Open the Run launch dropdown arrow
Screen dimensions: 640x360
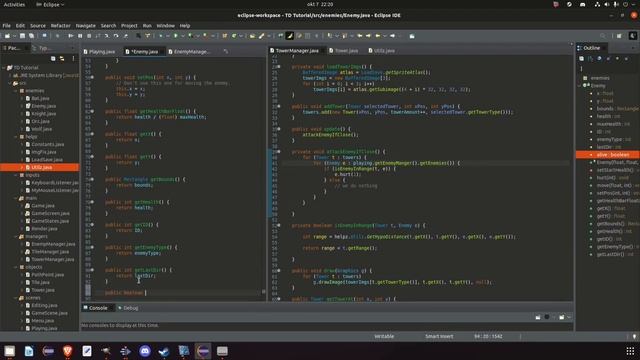point(182,36)
